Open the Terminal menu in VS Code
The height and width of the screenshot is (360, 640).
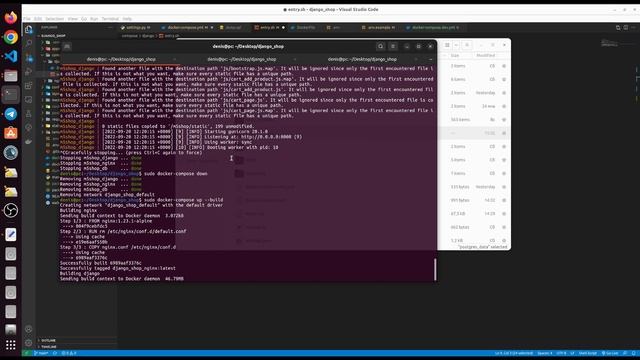pos(110,19)
